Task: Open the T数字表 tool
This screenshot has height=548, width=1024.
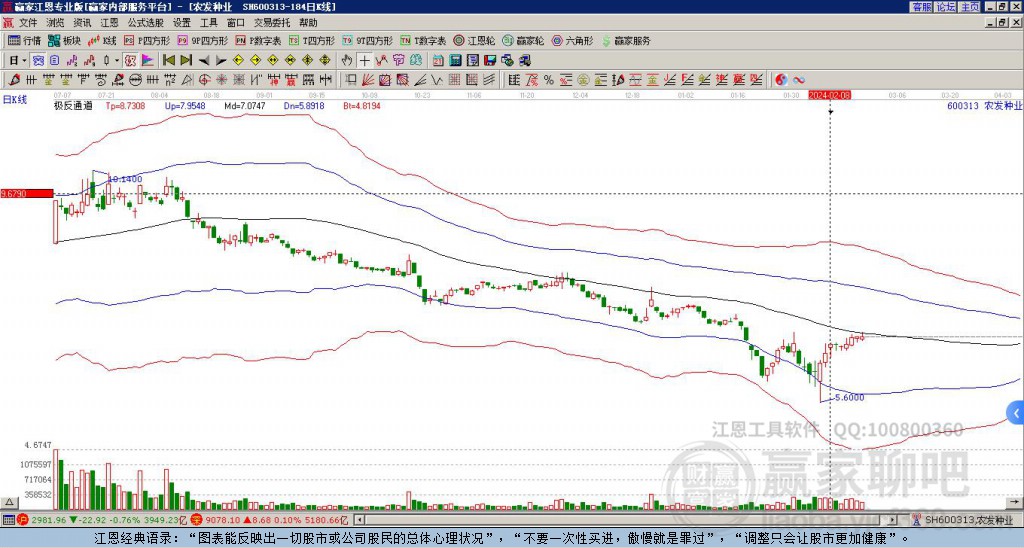Action: 424,40
